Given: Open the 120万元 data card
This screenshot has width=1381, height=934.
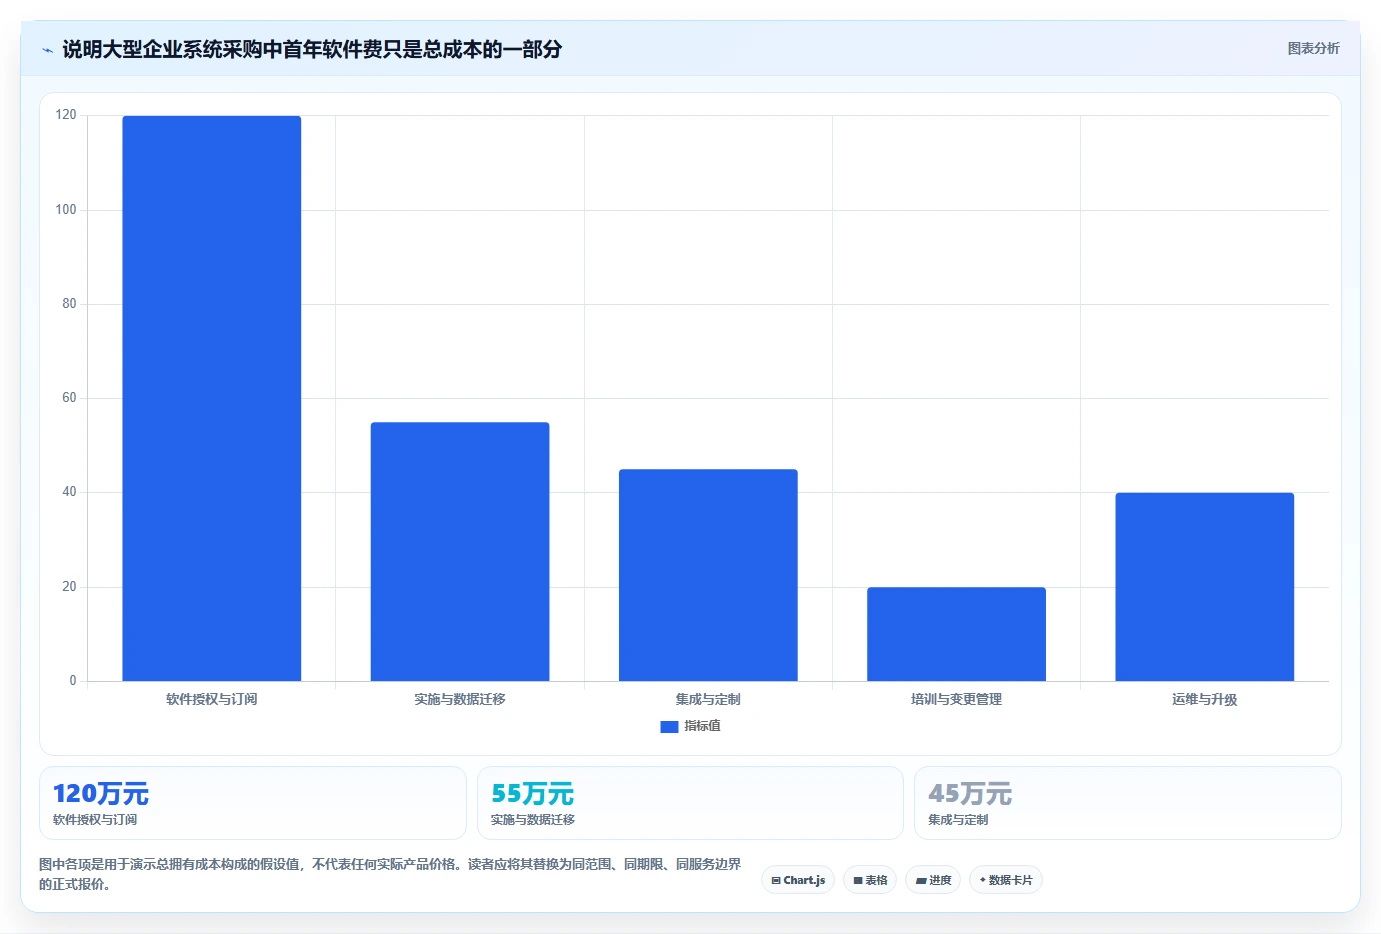Looking at the screenshot, I should 253,803.
